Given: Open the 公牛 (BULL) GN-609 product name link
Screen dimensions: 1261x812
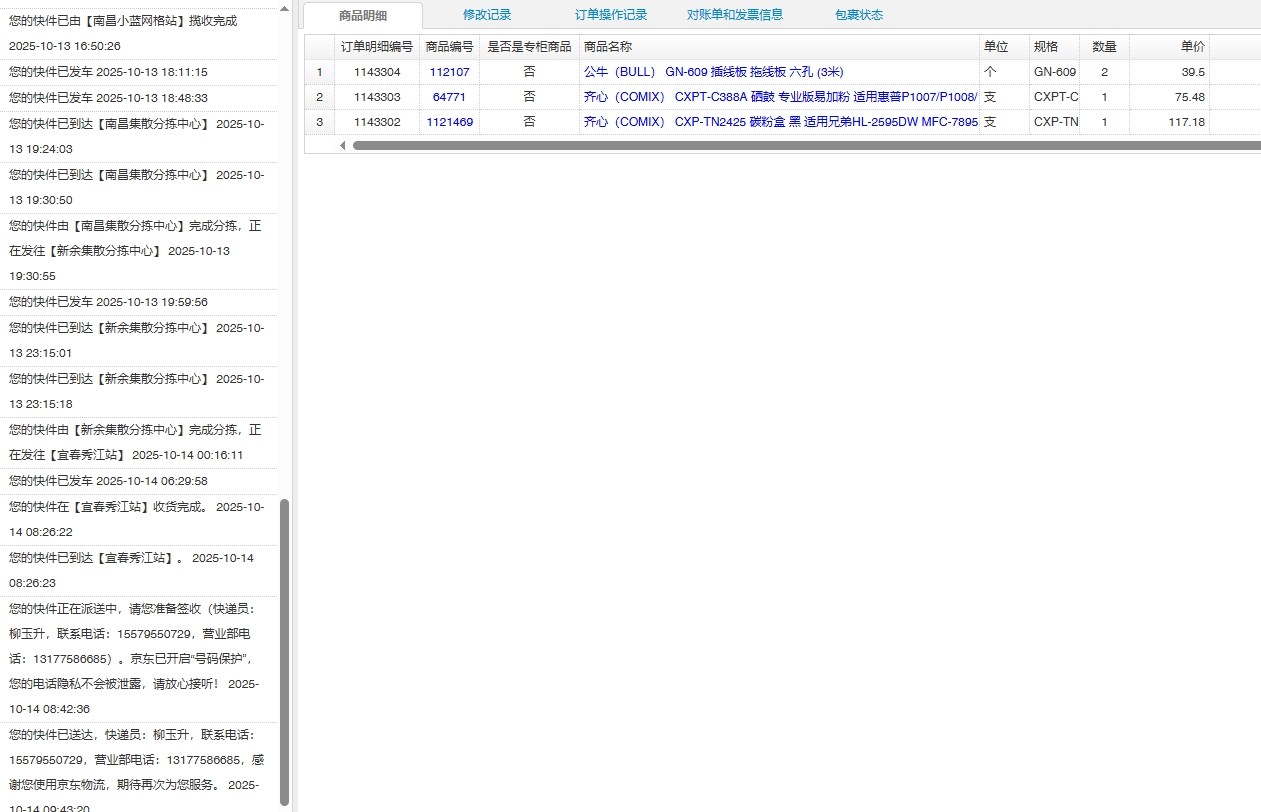Looking at the screenshot, I should coord(713,72).
